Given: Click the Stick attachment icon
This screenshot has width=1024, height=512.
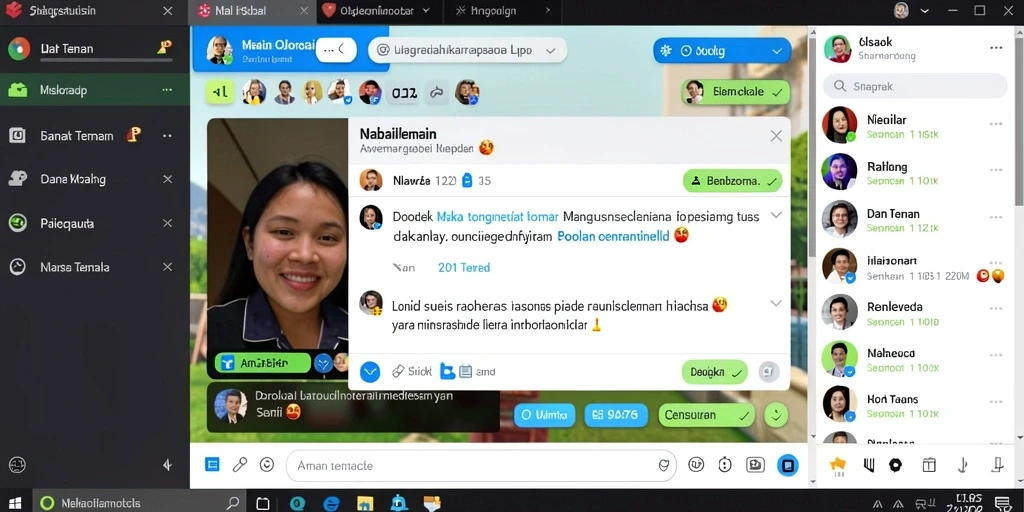Looking at the screenshot, I should (x=398, y=372).
